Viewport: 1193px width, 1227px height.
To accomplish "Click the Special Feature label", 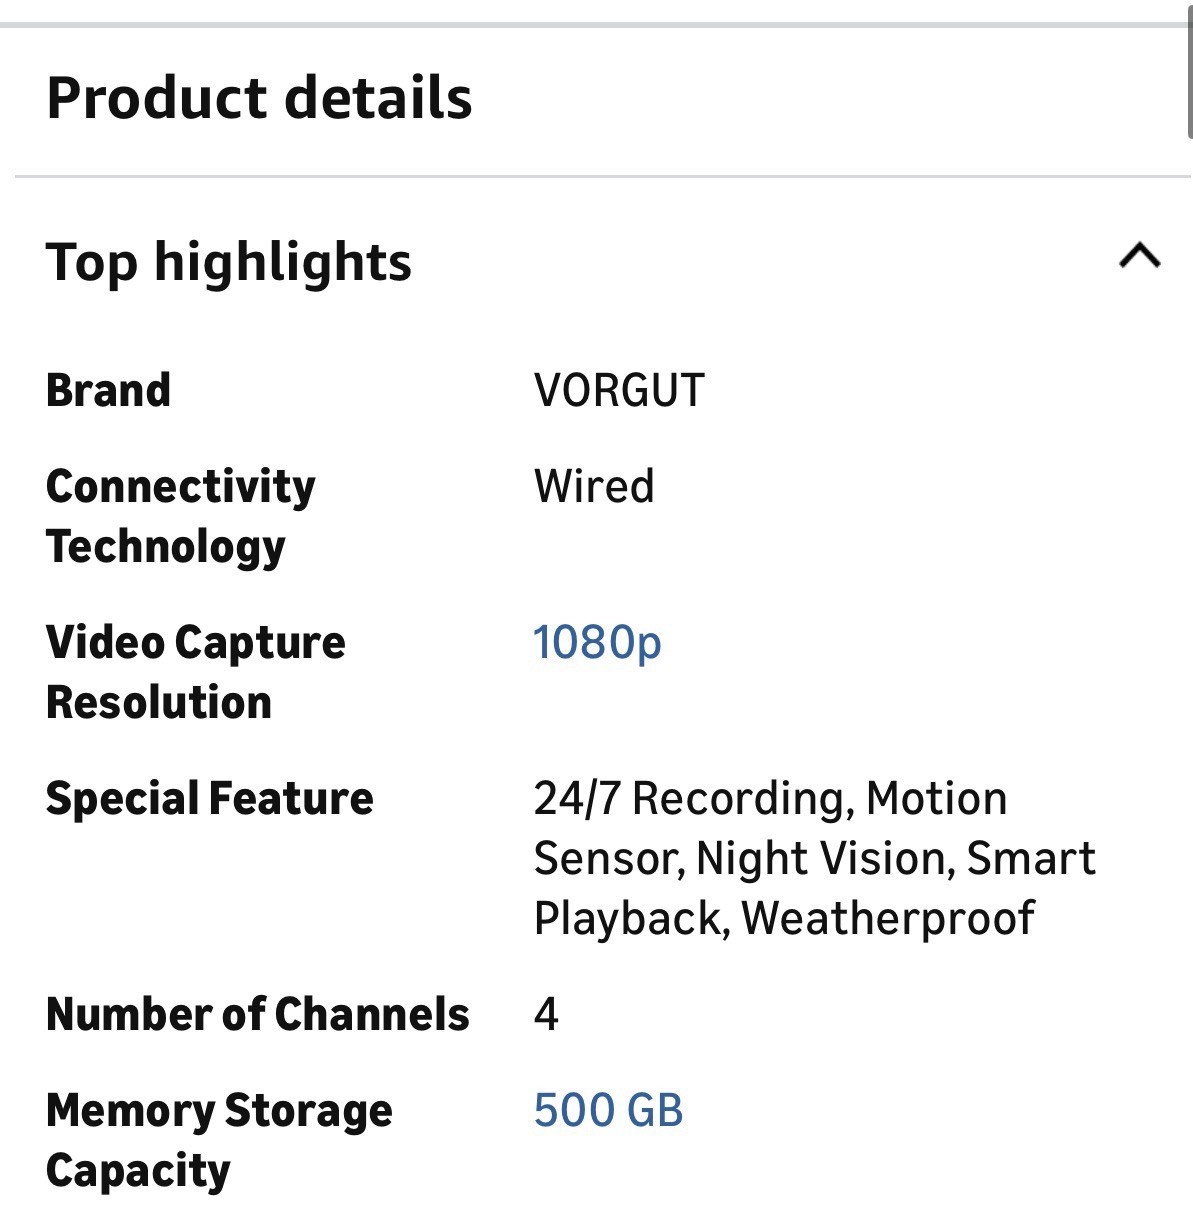I will pyautogui.click(x=210, y=798).
